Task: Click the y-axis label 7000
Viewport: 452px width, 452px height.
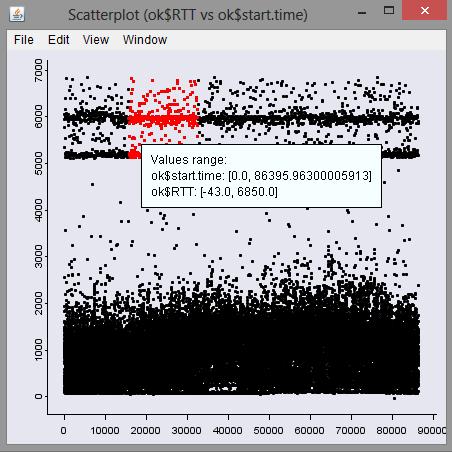Action: pos(39,70)
